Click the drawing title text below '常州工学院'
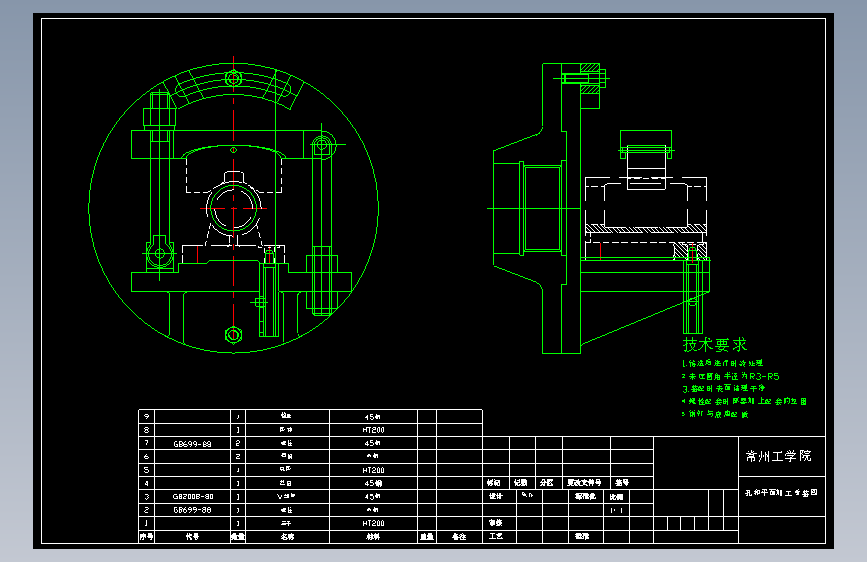The image size is (867, 562). [x=781, y=493]
